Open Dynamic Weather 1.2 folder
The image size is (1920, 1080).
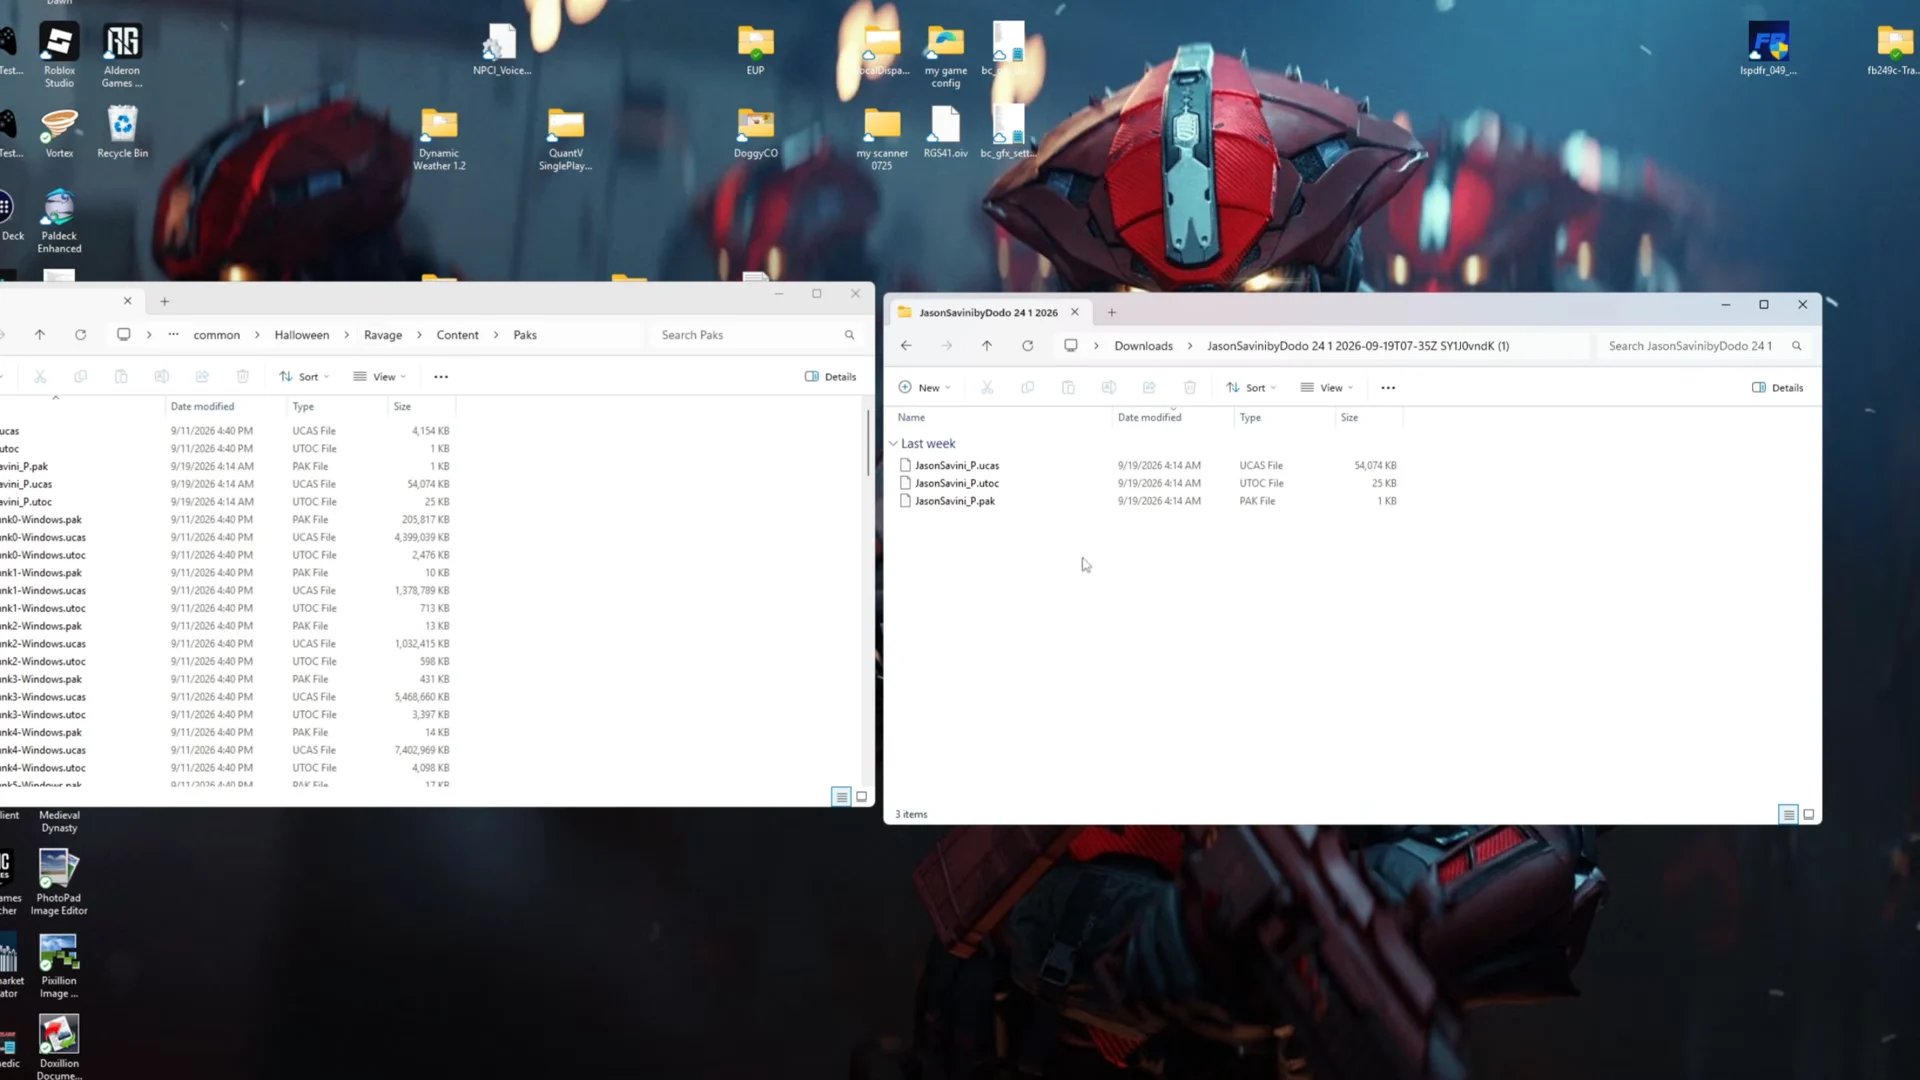tap(439, 138)
